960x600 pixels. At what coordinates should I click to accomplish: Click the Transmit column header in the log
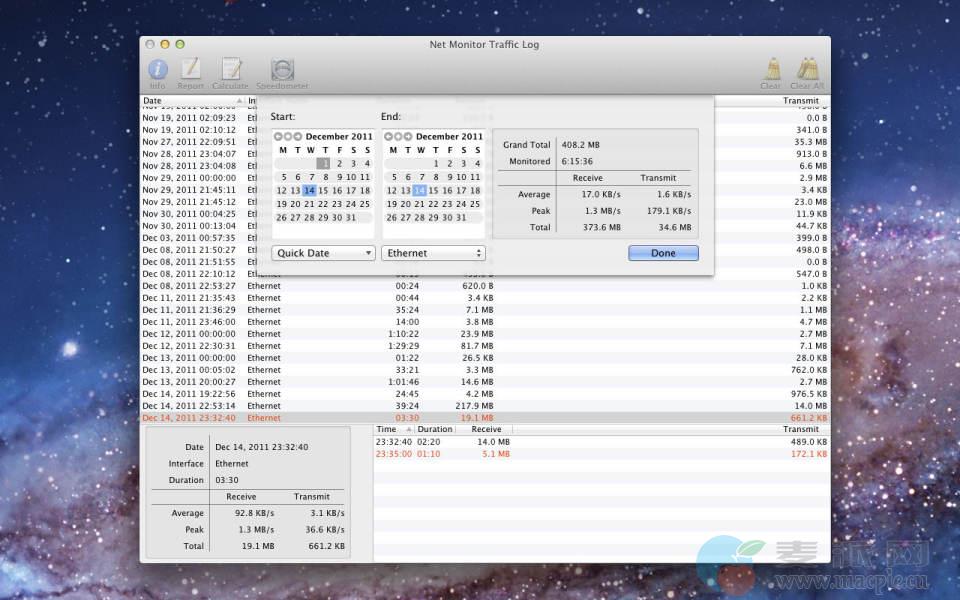800,101
